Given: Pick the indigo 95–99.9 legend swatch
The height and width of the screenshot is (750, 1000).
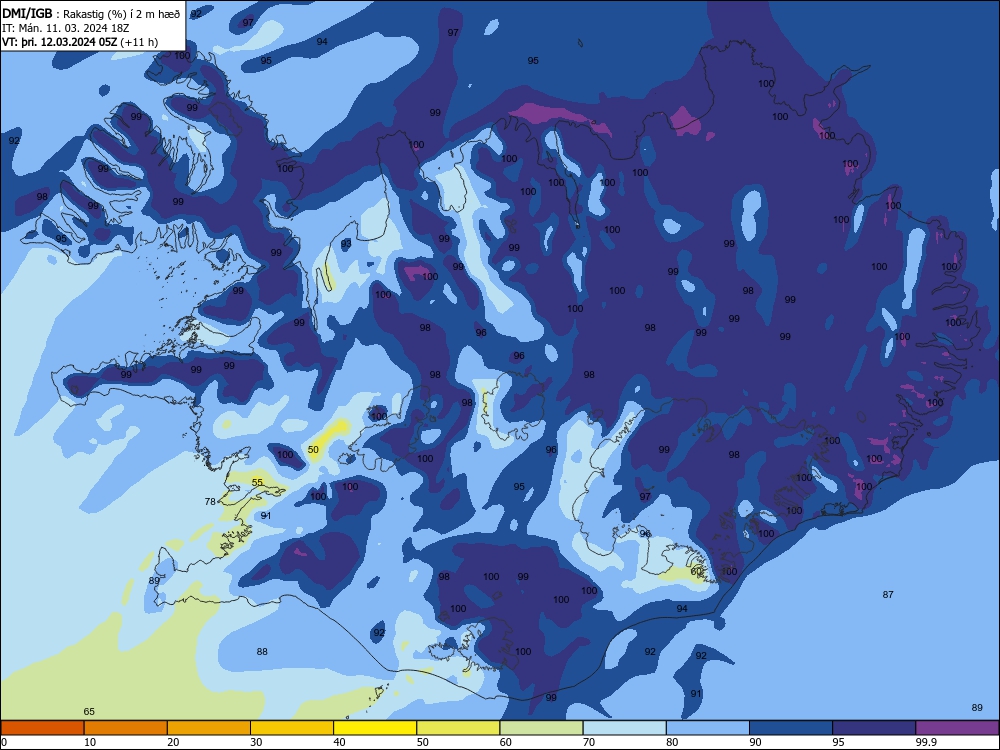Looking at the screenshot, I should pyautogui.click(x=874, y=728).
